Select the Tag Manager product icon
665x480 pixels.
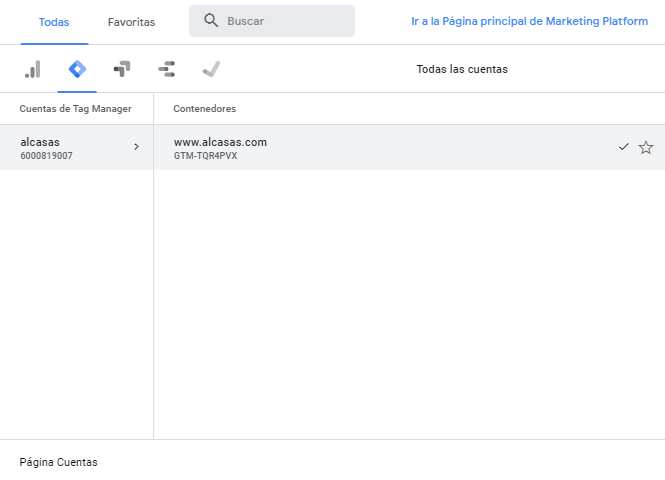coord(77,69)
